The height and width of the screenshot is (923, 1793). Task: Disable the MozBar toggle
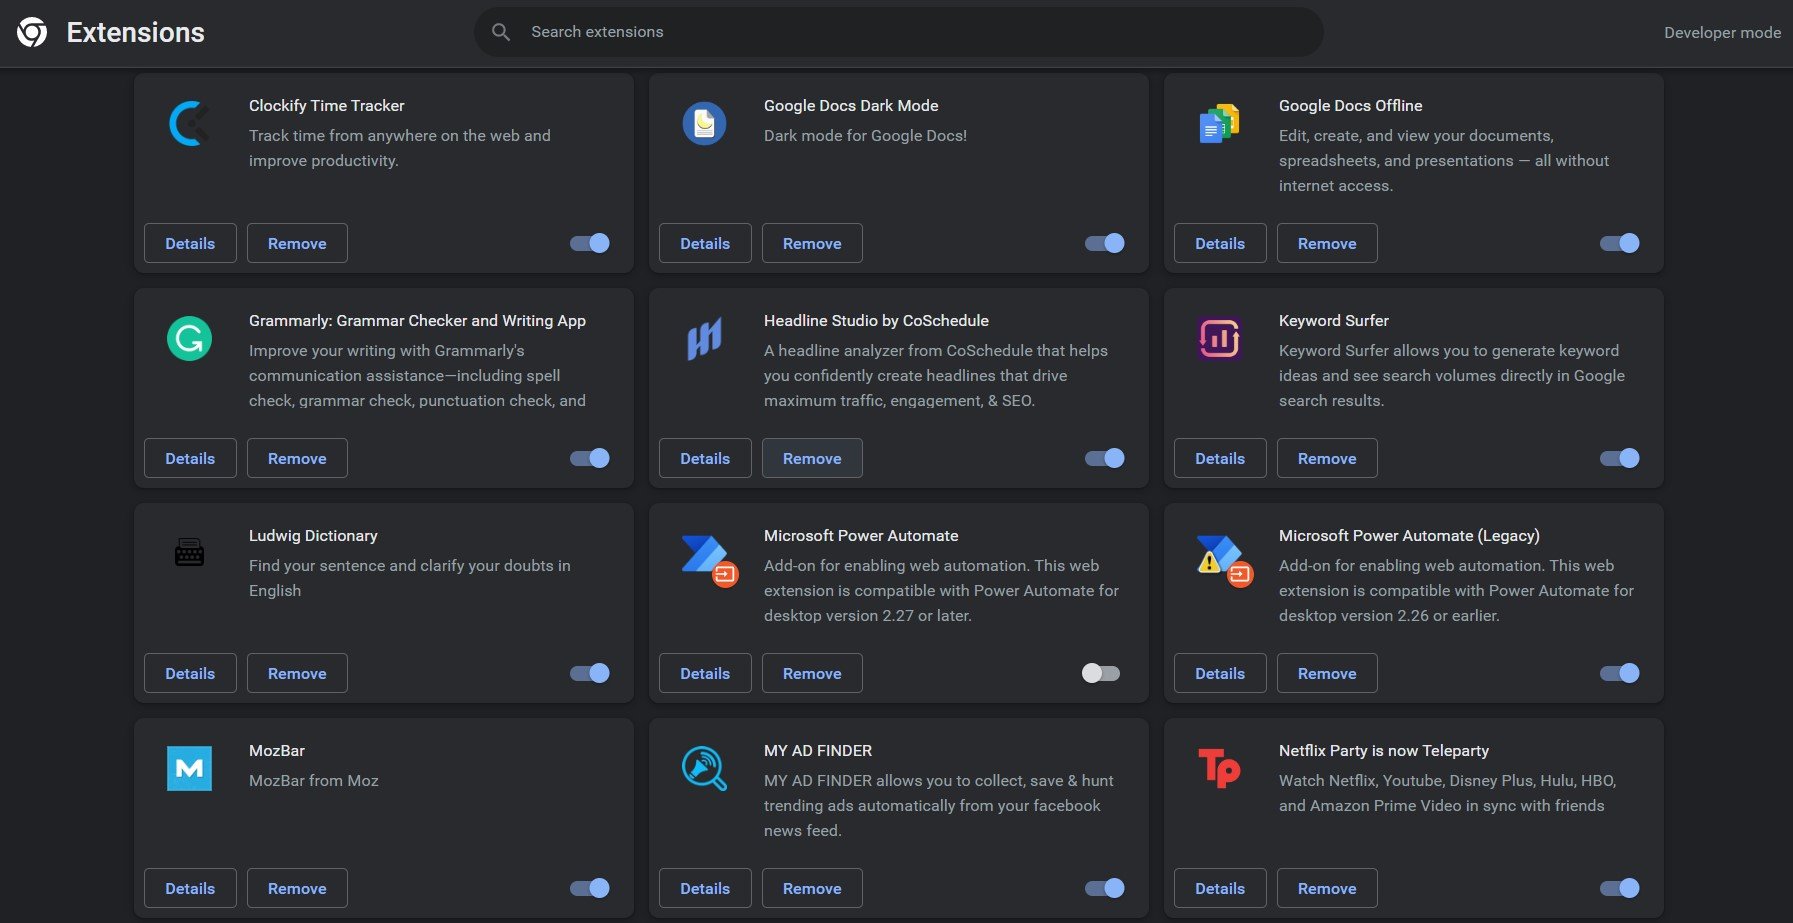click(x=590, y=888)
